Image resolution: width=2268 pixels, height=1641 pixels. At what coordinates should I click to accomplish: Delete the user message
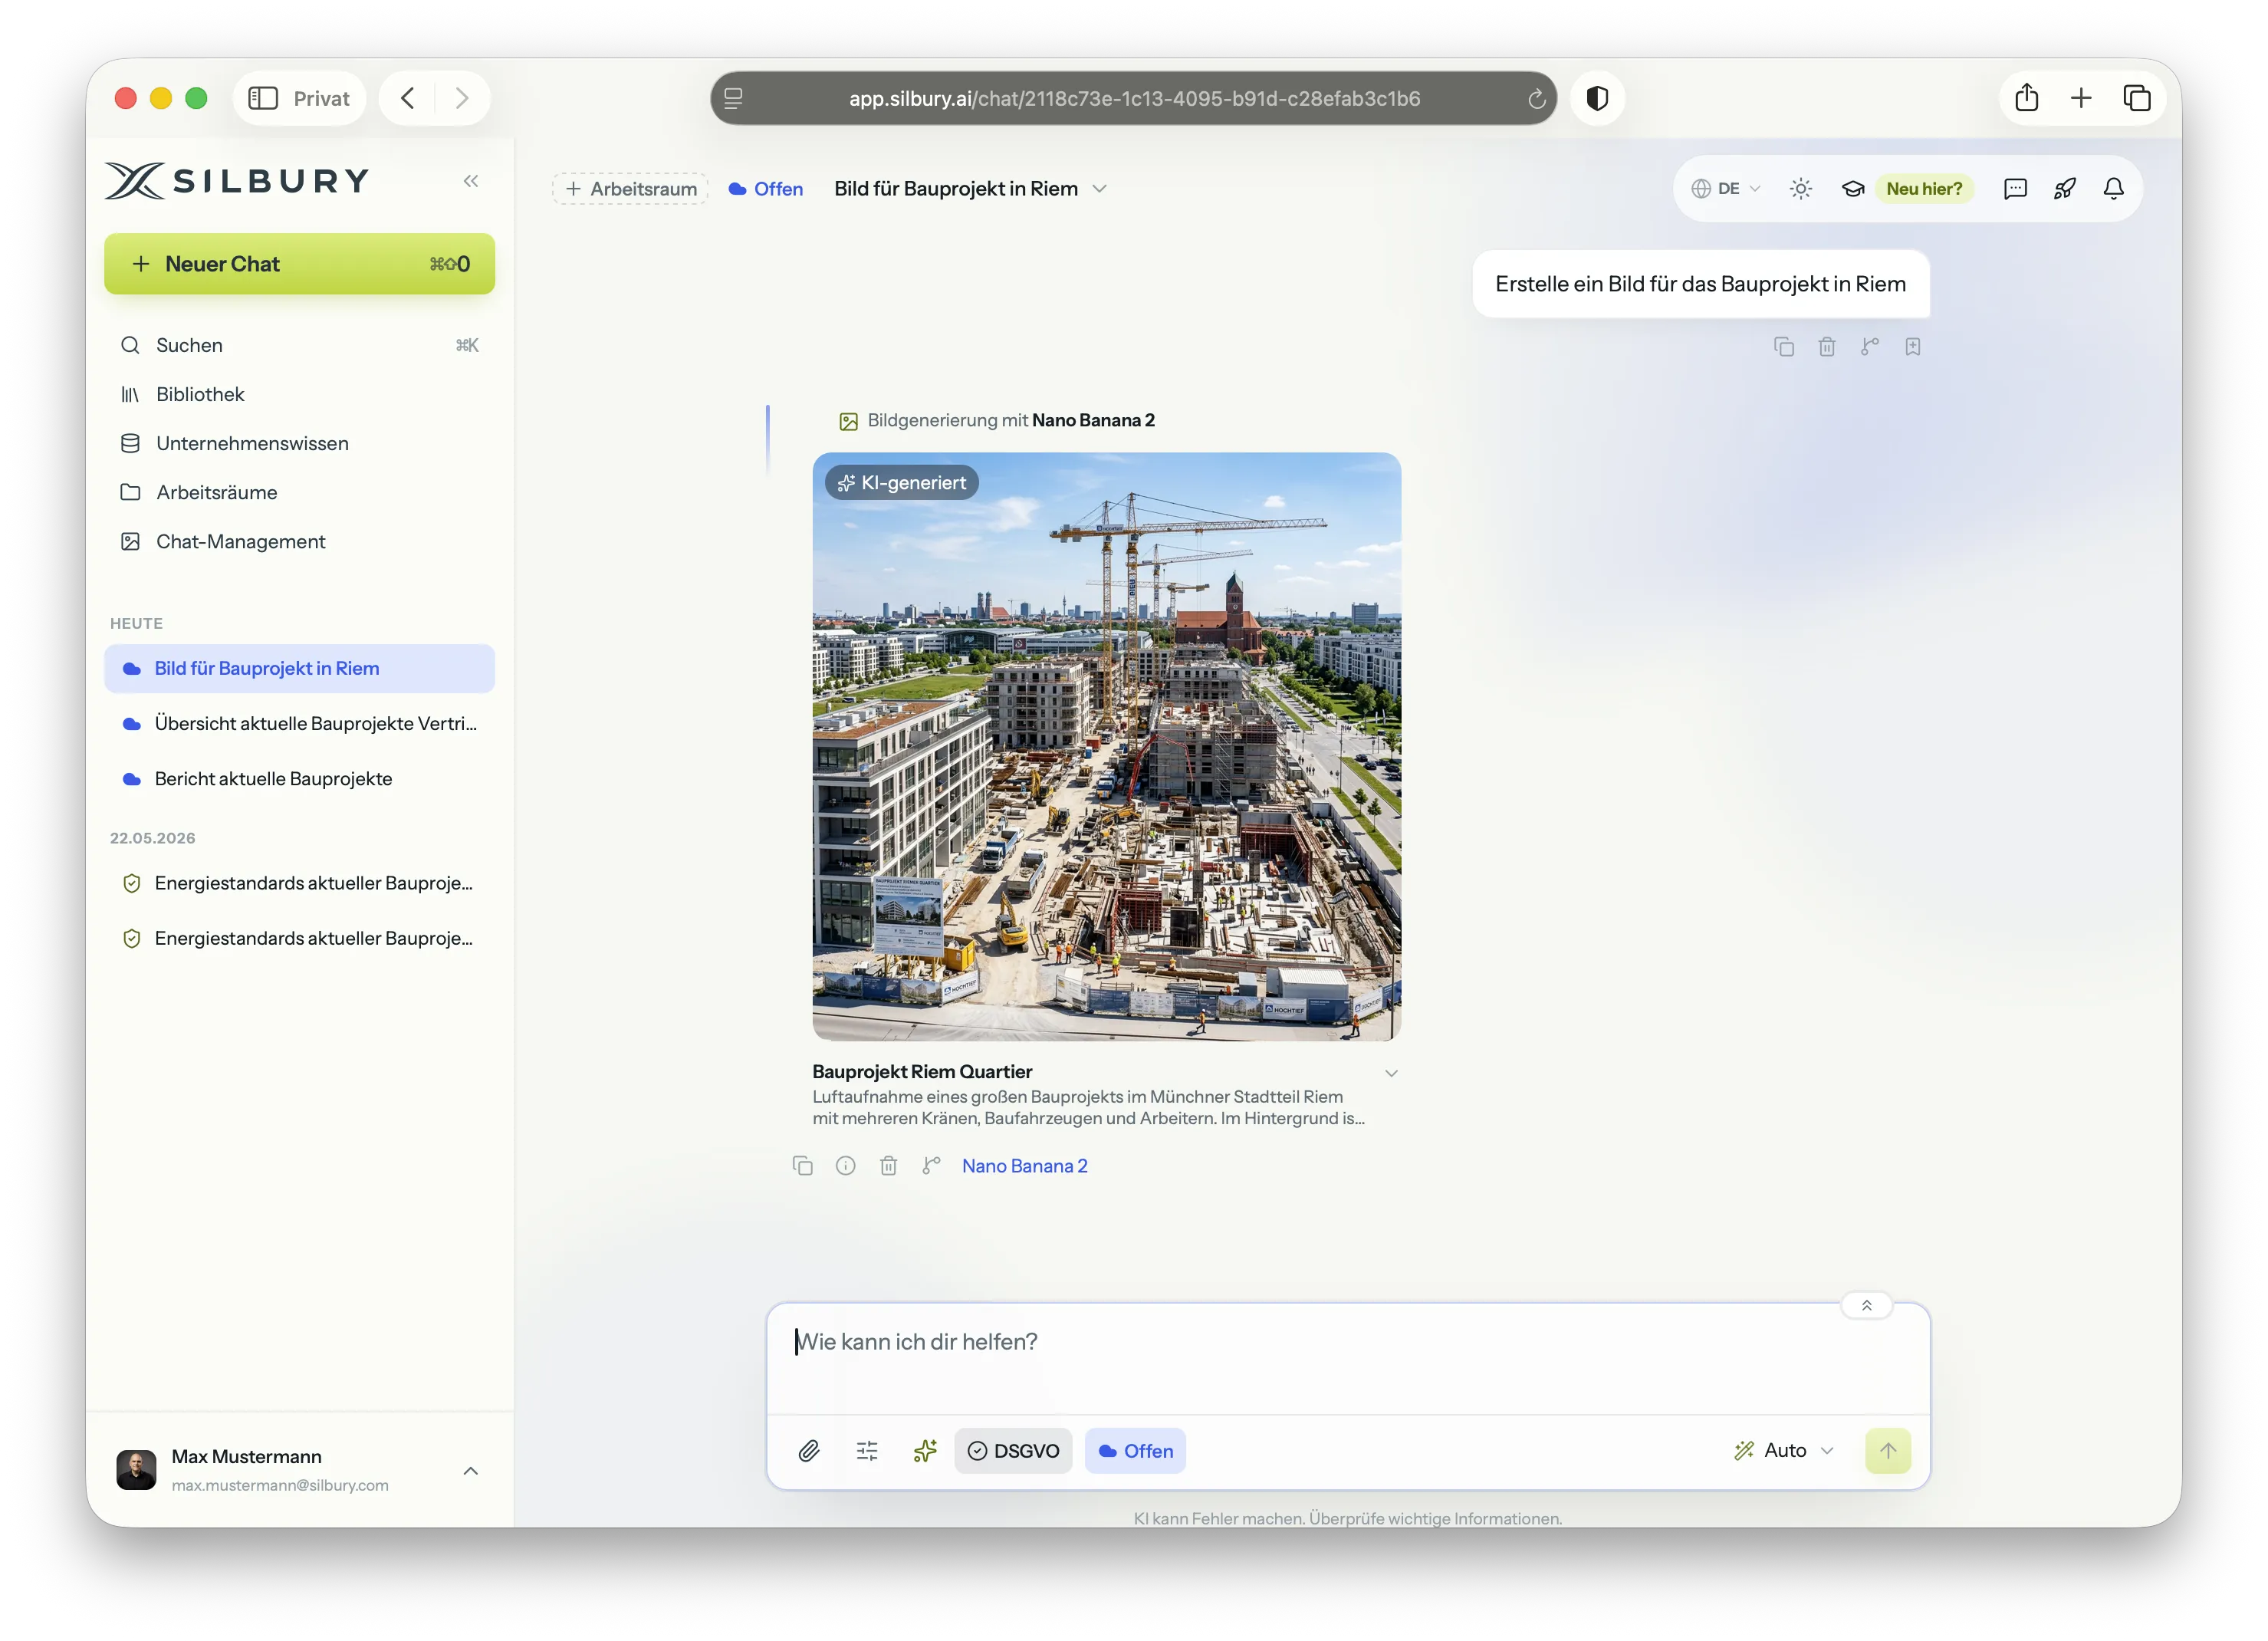coord(1827,347)
